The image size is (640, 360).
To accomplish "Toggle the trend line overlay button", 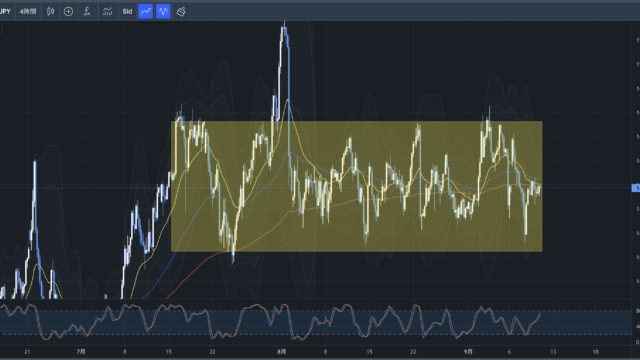I will point(145,11).
